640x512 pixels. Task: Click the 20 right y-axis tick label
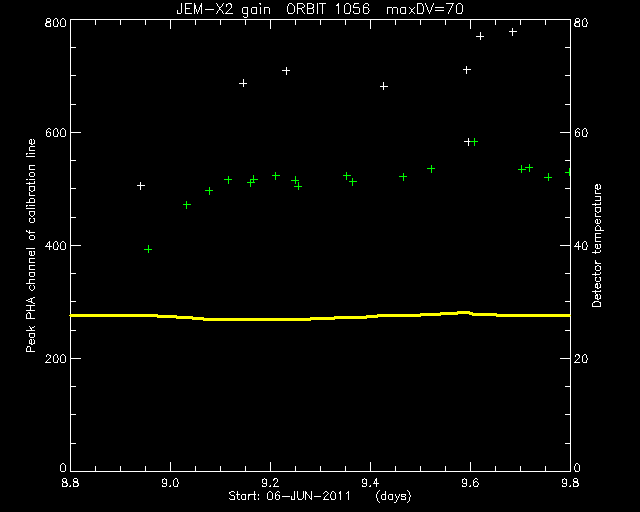point(581,358)
